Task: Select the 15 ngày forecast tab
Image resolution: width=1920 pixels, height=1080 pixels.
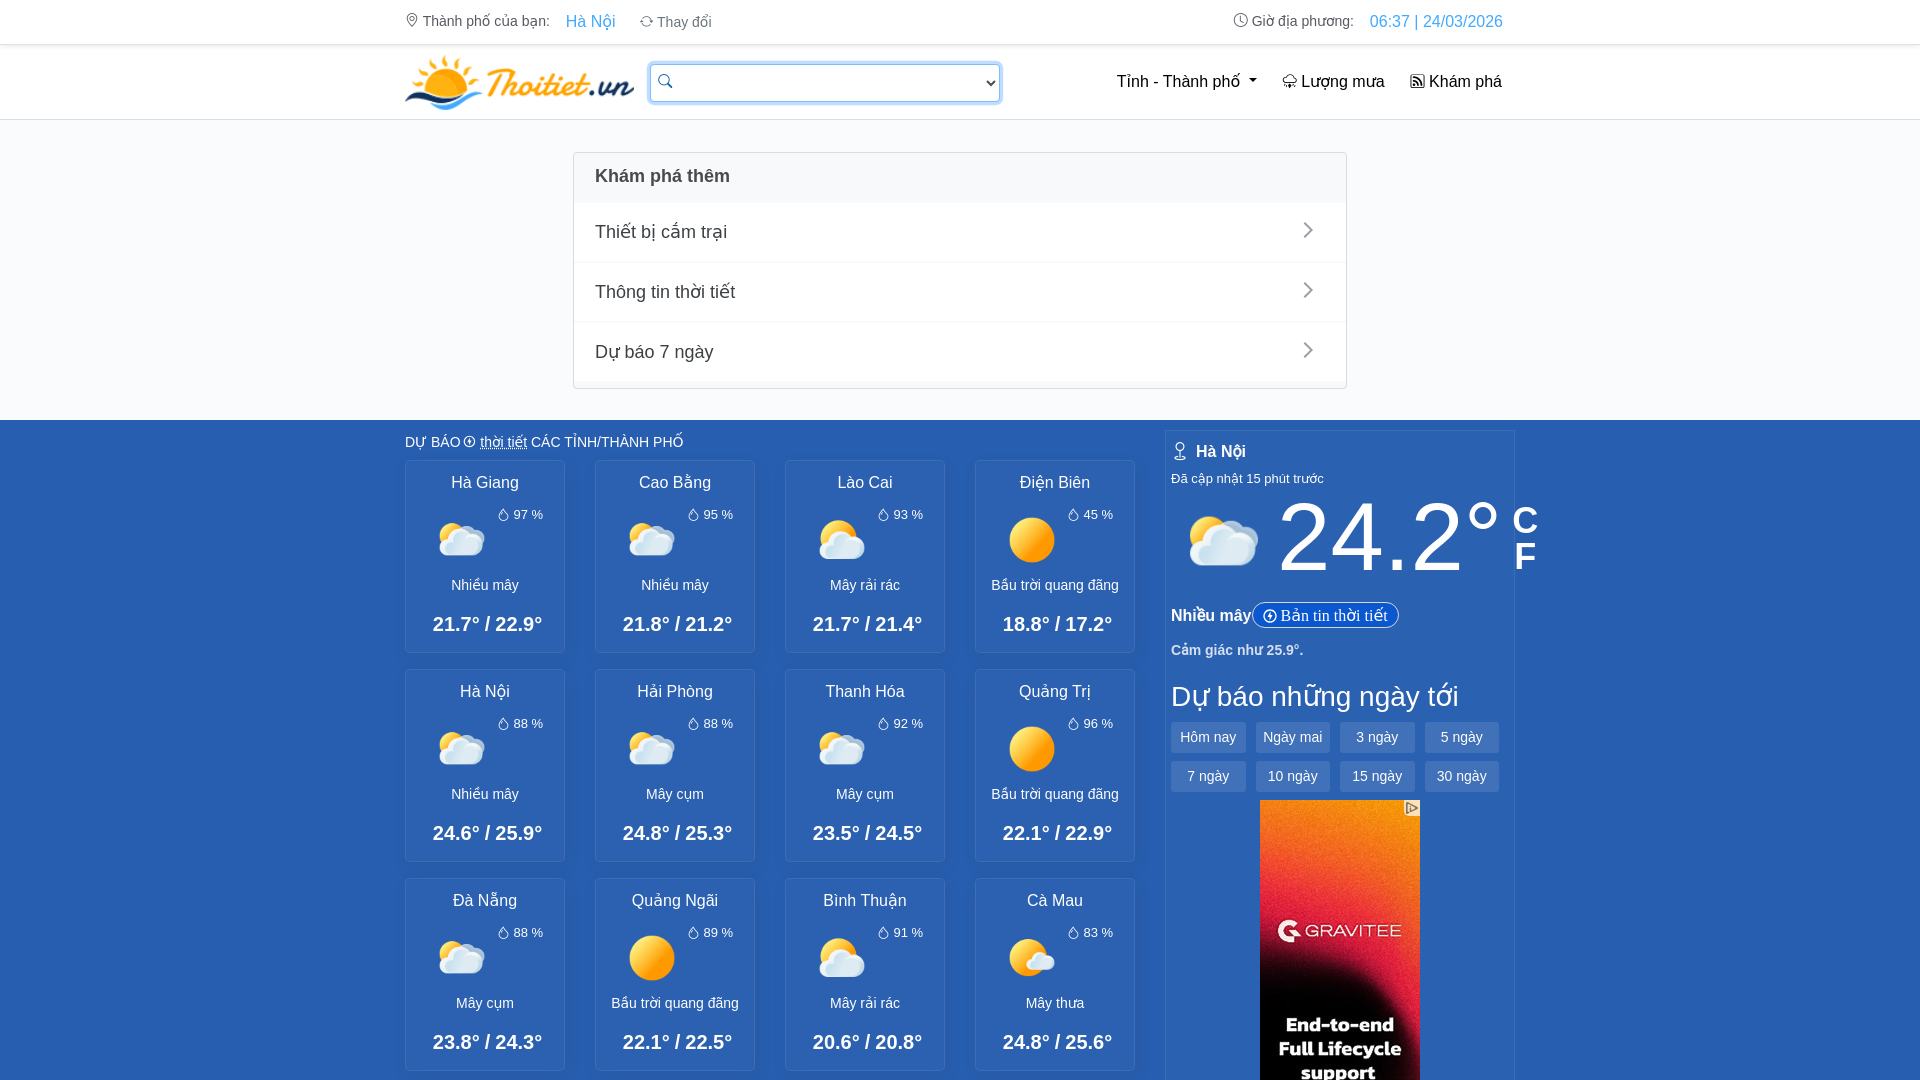Action: (1377, 776)
